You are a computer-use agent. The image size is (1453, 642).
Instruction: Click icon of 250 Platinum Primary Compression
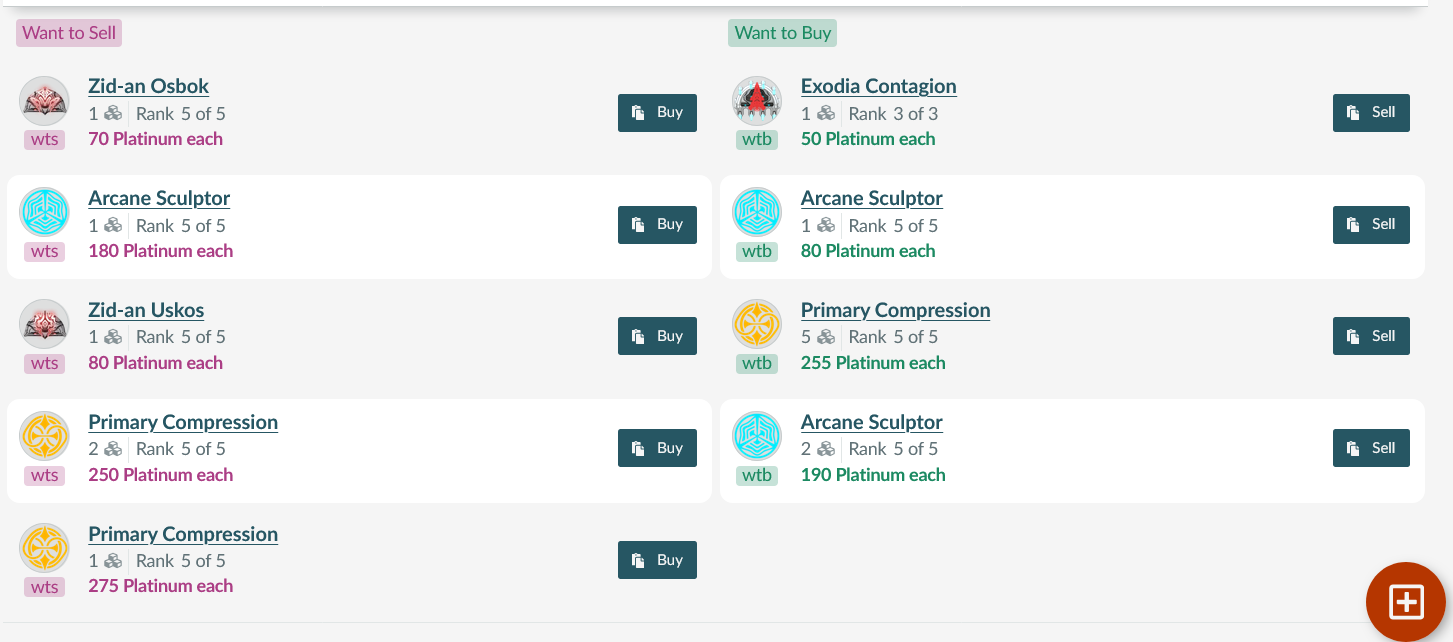click(x=44, y=437)
